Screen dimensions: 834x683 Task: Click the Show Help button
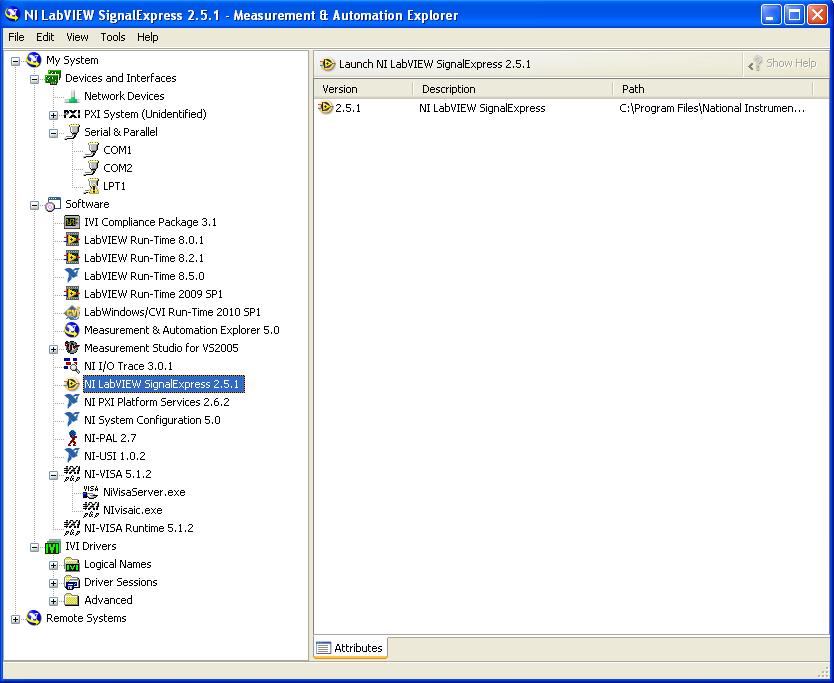pyautogui.click(x=782, y=63)
